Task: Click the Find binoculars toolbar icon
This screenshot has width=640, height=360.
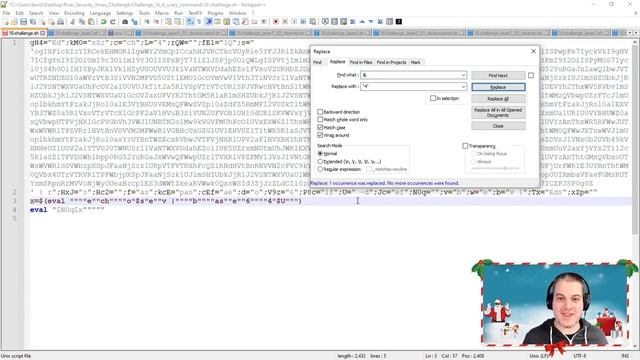Action: pyautogui.click(x=125, y=22)
